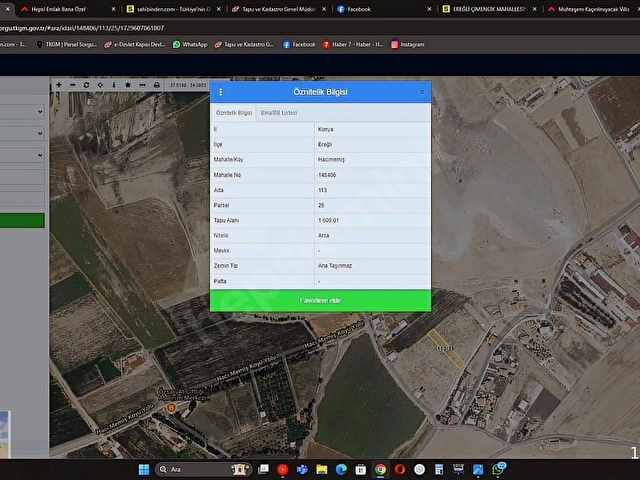Switch to Muhteşem Kaçırılmayacak Villa browser tab
Image resolution: width=640 pixels, height=480 pixels.
coord(593,9)
